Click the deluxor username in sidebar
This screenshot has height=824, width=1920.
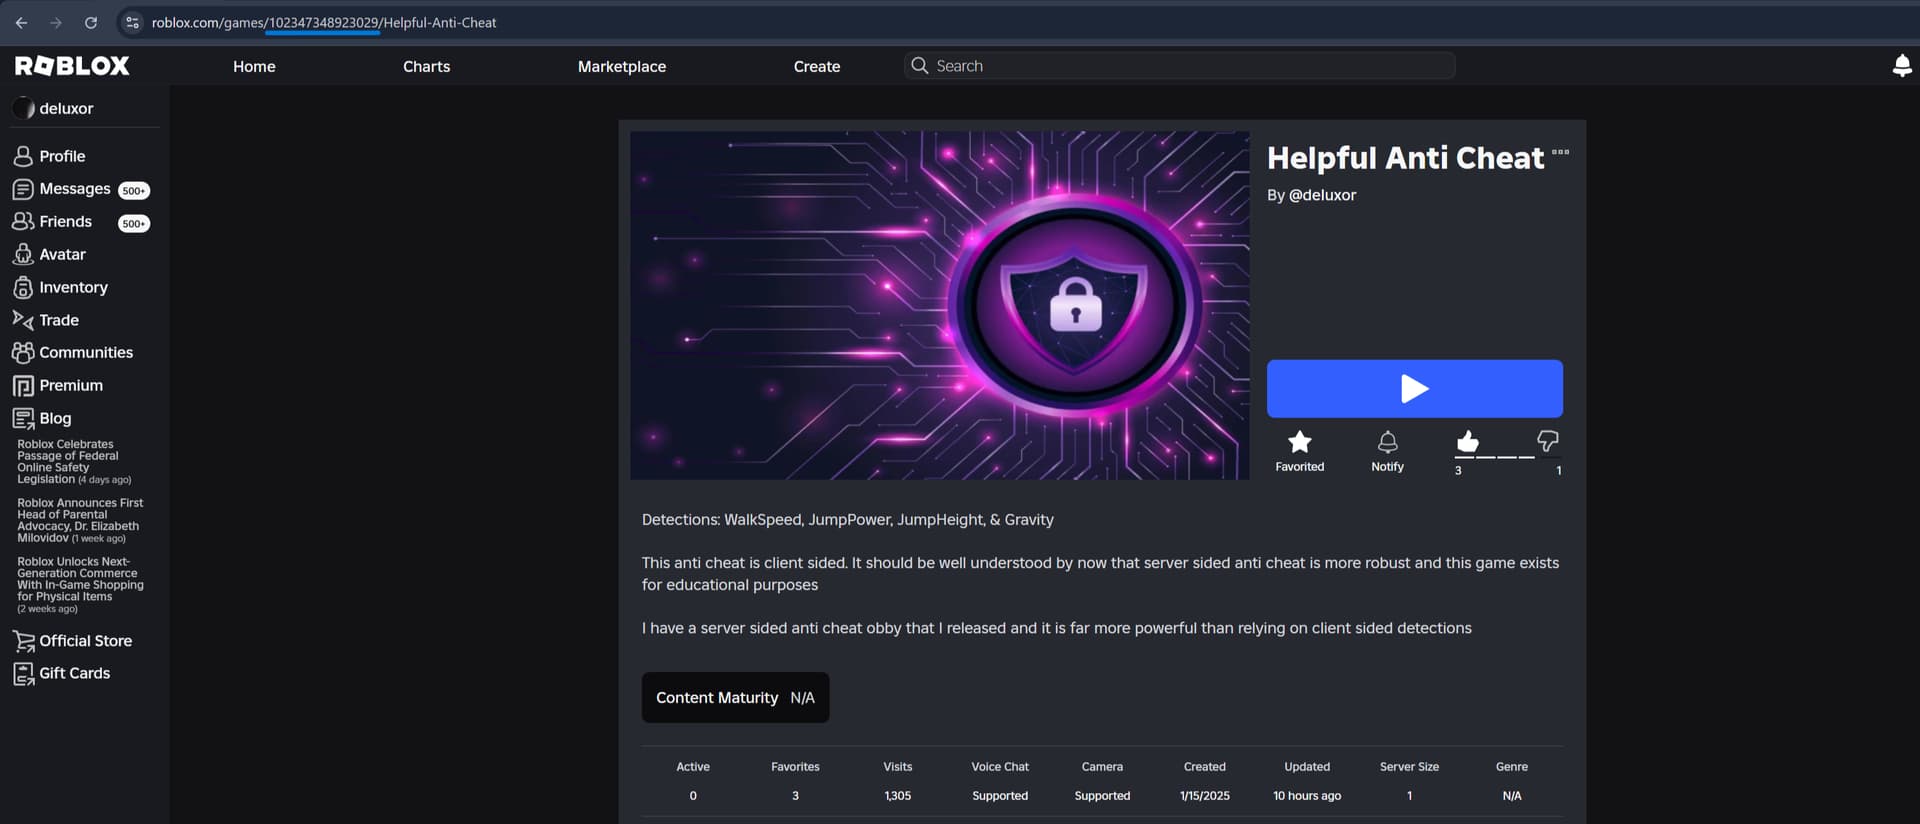pyautogui.click(x=66, y=108)
